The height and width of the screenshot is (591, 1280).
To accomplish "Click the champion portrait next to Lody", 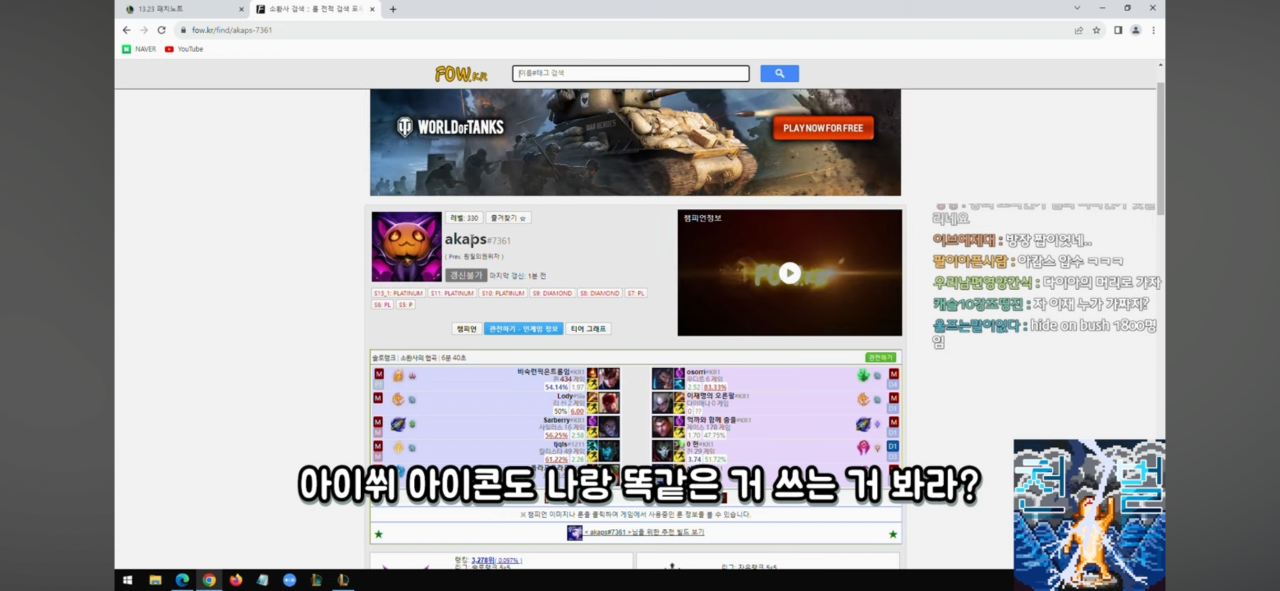I will [x=609, y=402].
